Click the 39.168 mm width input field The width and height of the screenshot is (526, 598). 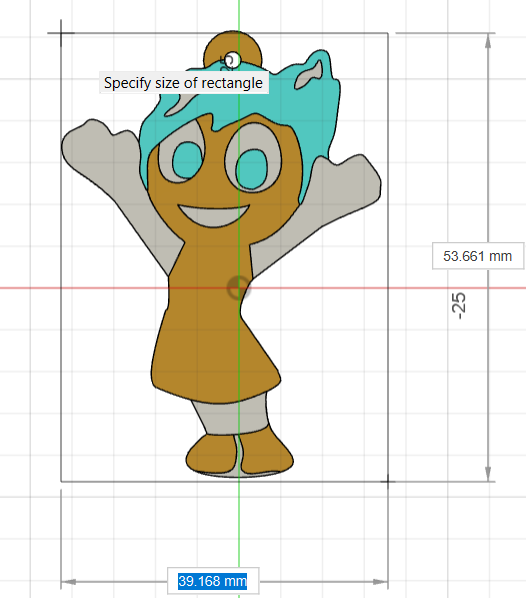click(213, 581)
